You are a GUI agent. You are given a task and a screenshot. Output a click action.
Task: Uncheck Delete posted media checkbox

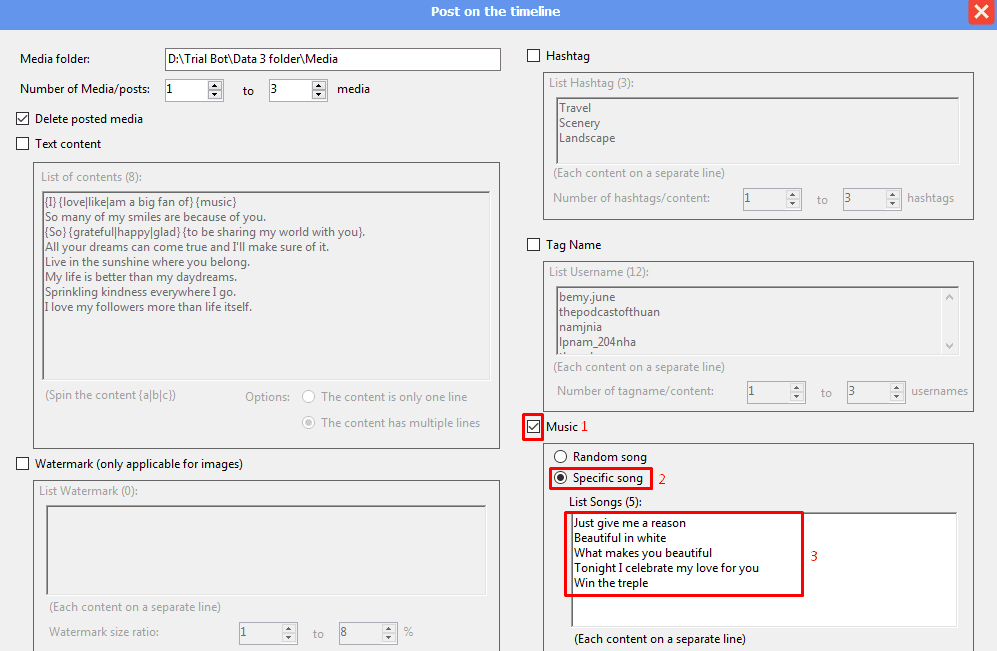tap(23, 119)
